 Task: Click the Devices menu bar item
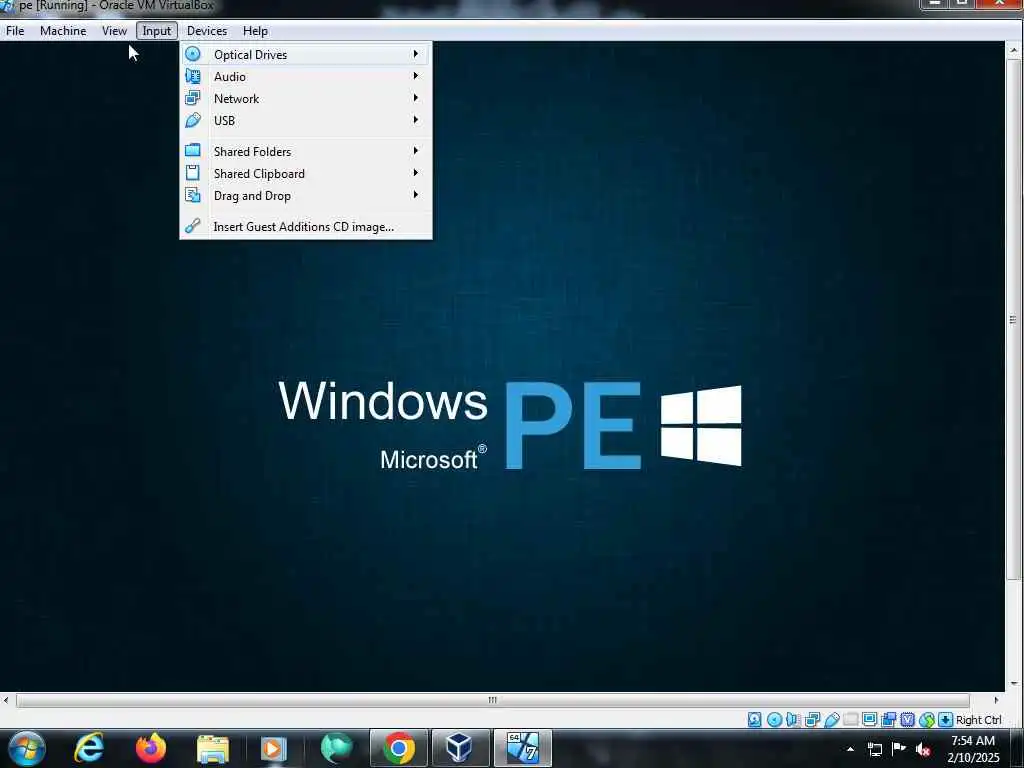207,31
